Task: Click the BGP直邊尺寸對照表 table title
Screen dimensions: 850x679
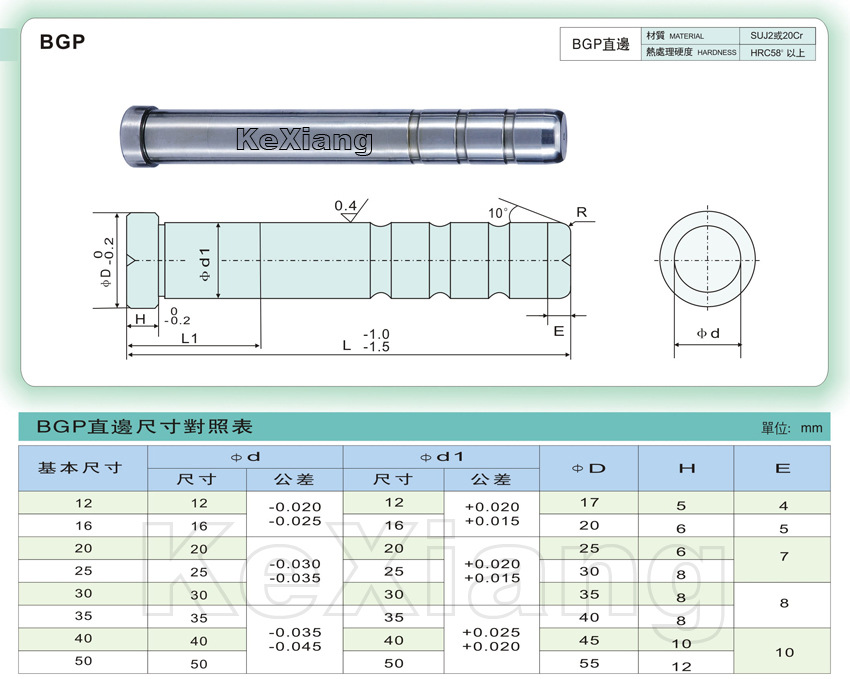Action: coord(144,426)
